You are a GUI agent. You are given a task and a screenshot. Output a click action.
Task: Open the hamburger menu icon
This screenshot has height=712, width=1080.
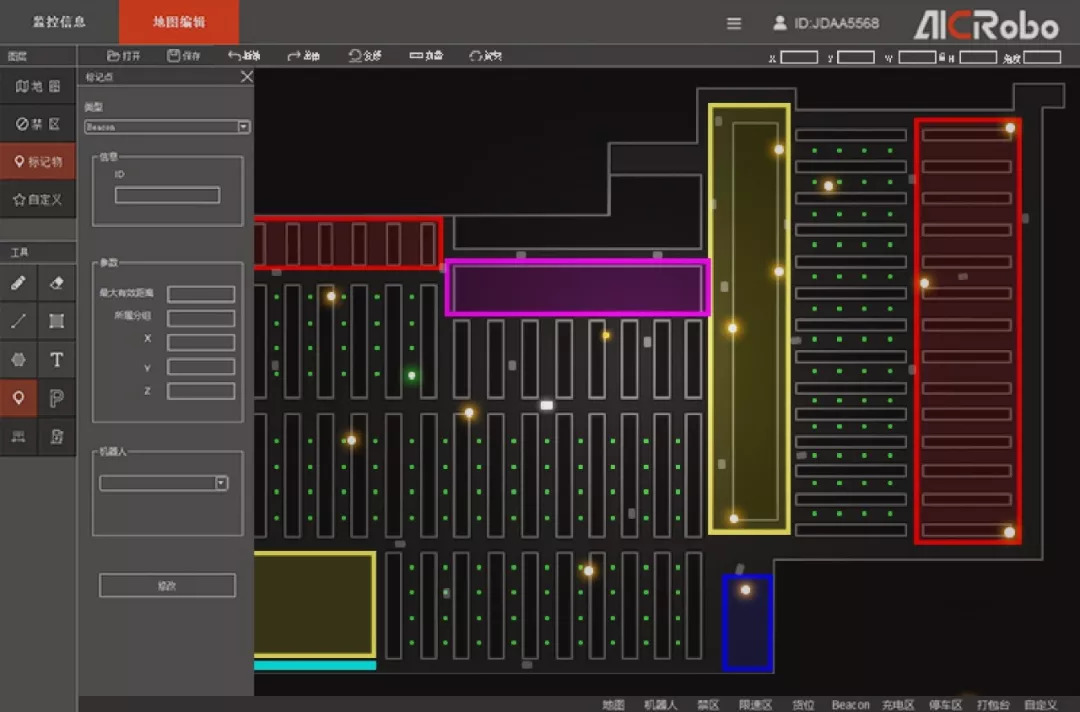(x=734, y=23)
